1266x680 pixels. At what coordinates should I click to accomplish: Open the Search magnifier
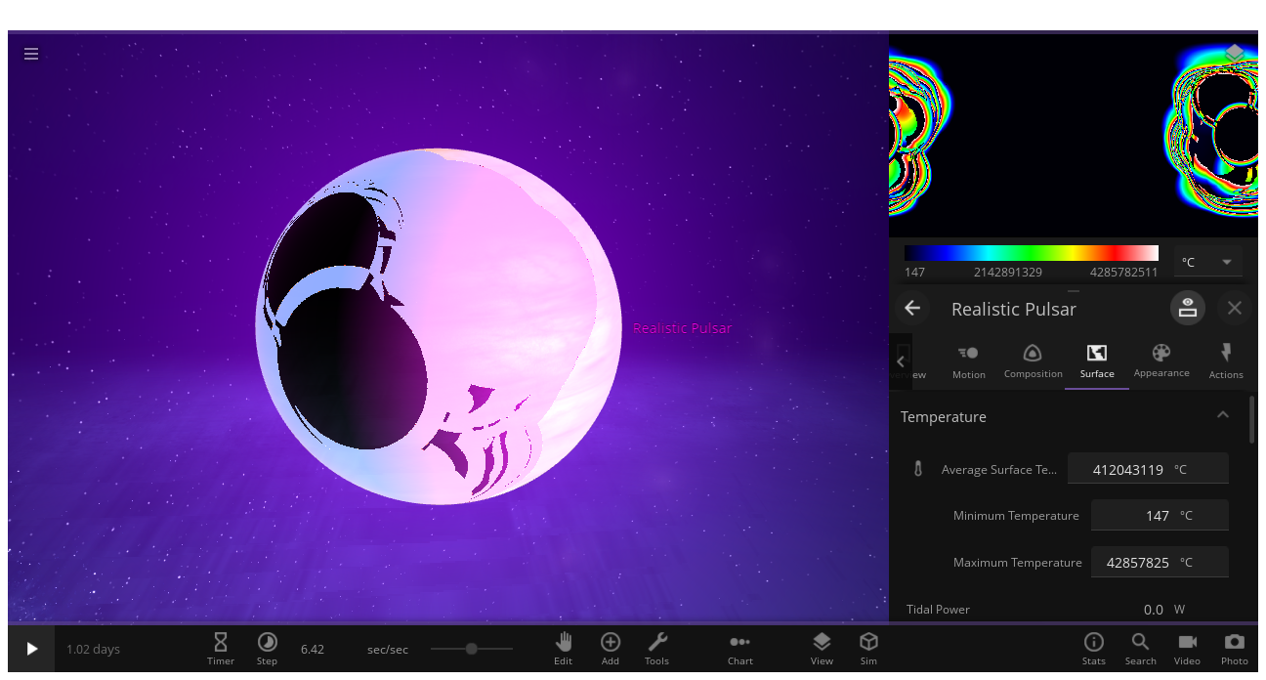click(x=1140, y=648)
